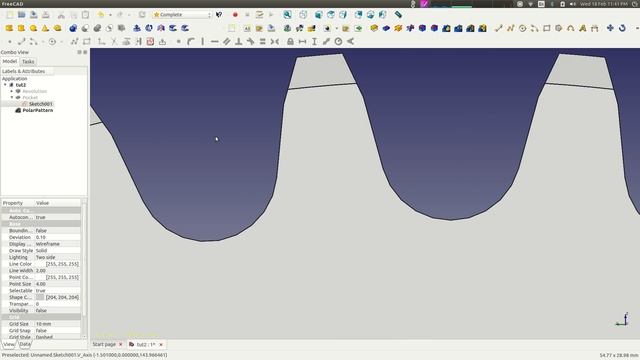Click the lock constraint padlock icon
The image size is (640, 360).
coord(290,42)
